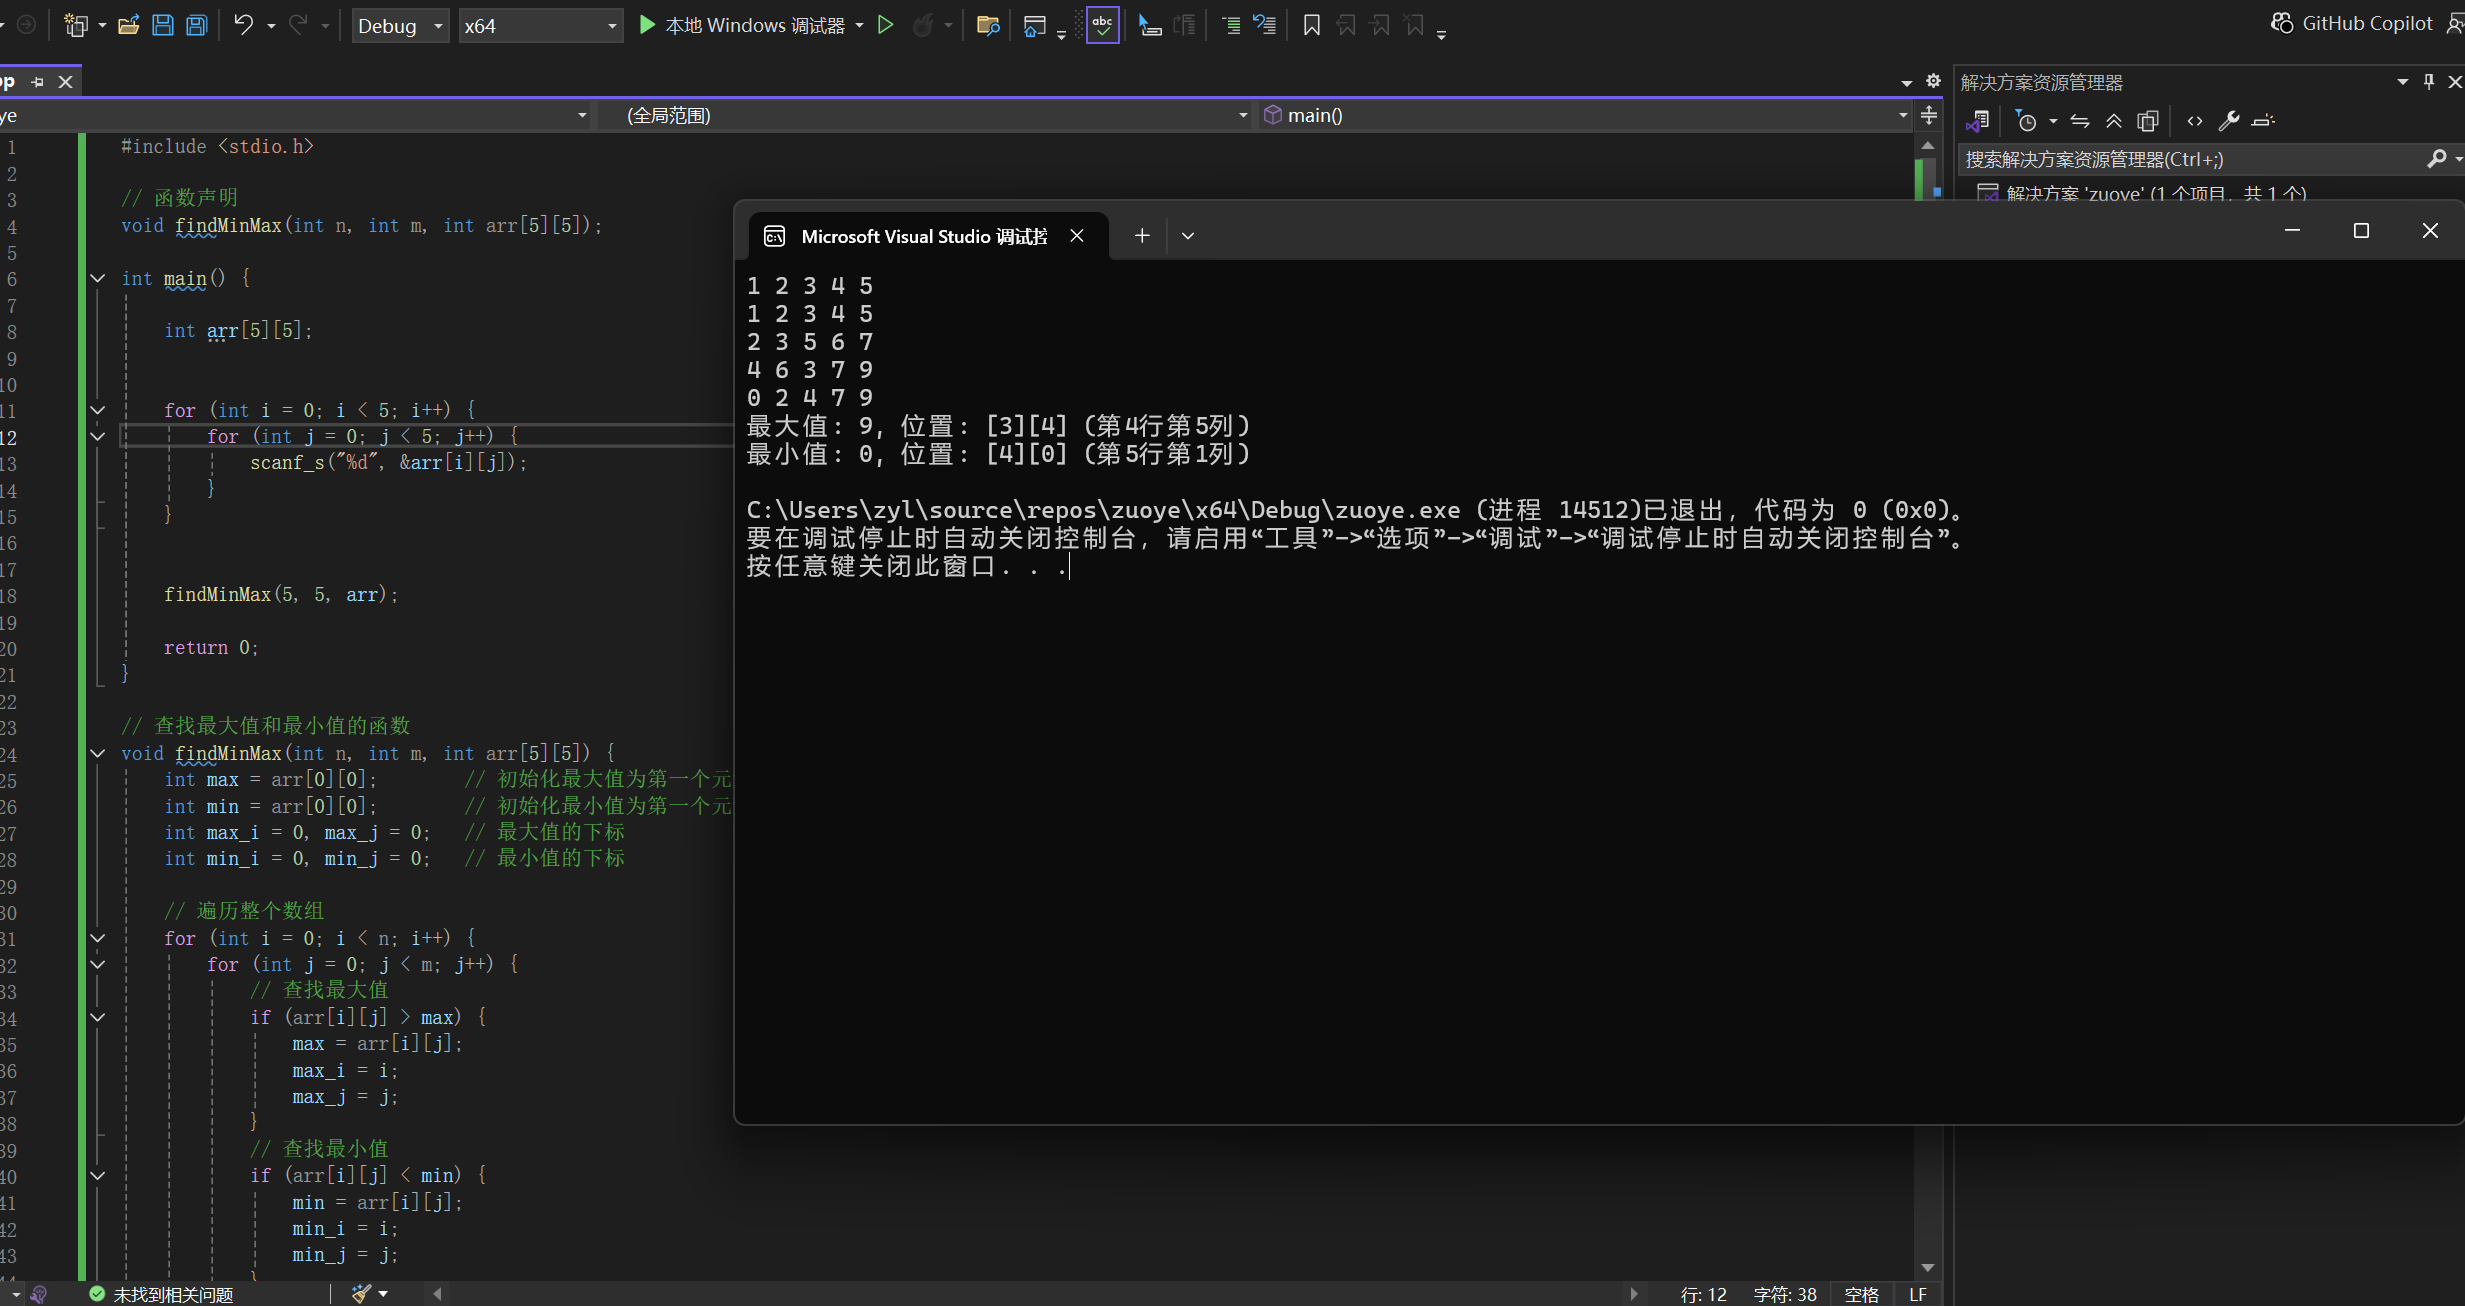The height and width of the screenshot is (1306, 2465).
Task: Click the Undo arrow icon
Action: tap(243, 25)
